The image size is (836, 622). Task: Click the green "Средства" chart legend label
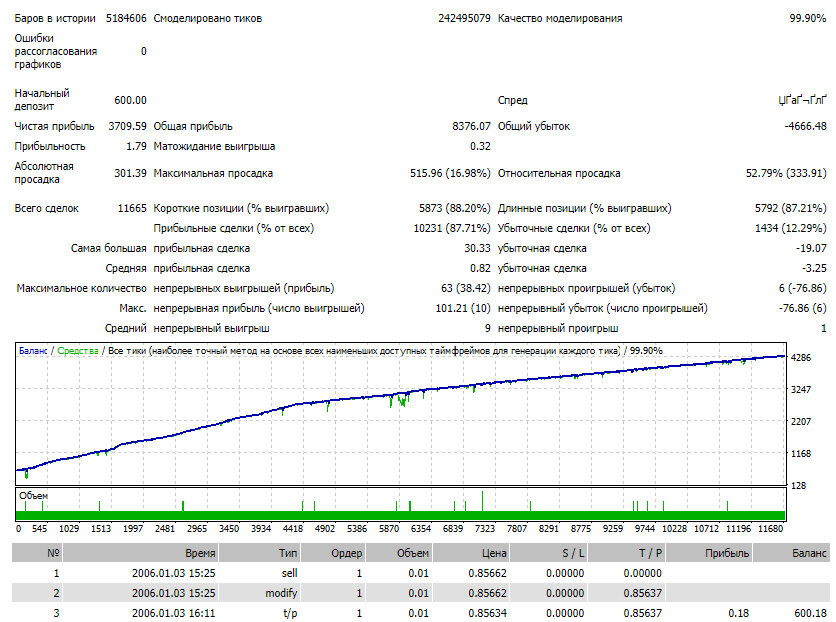pos(78,351)
